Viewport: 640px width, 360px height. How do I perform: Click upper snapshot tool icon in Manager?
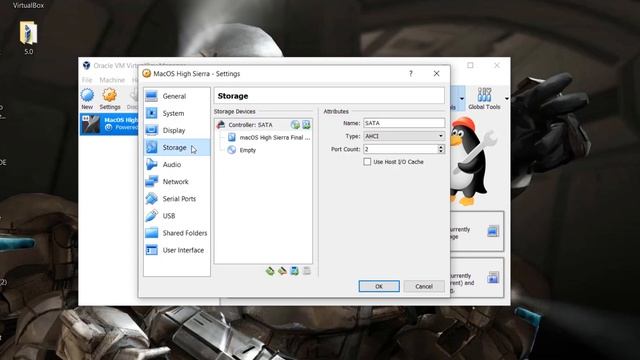coord(493,231)
